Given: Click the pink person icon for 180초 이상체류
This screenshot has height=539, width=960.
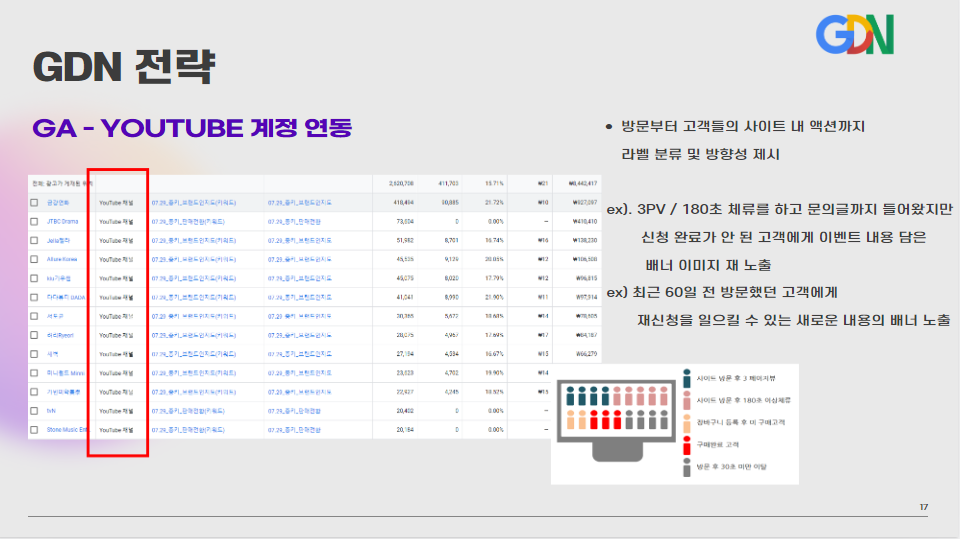Looking at the screenshot, I should [x=686, y=400].
